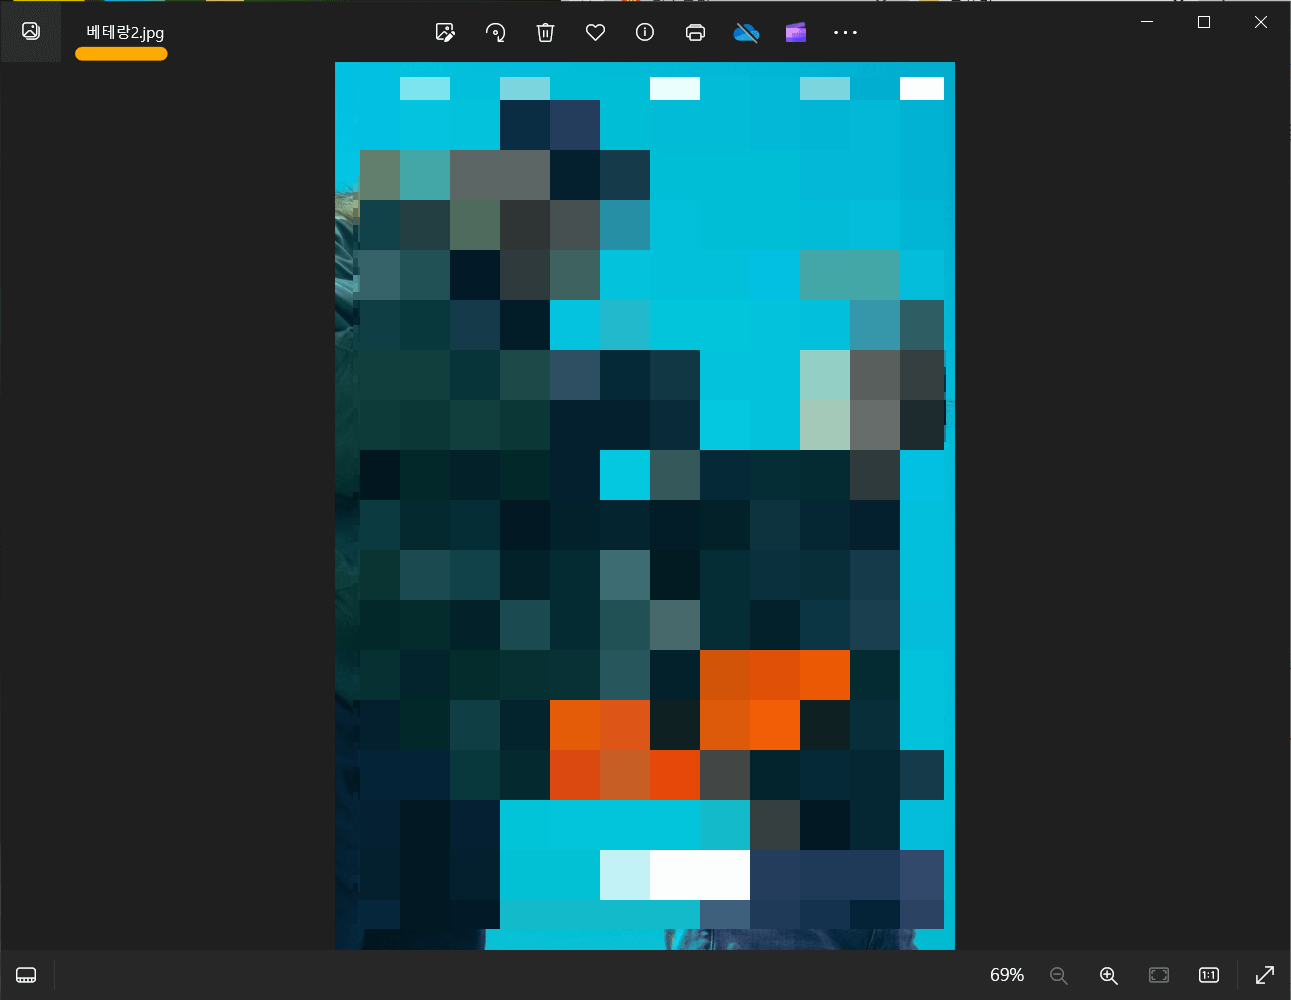Click the Photos app gallery icon

[x=31, y=31]
